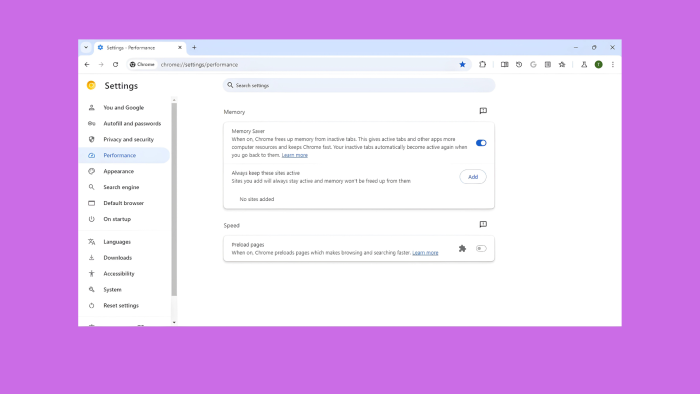
Task: Click the address bar URL
Action: coord(200,65)
